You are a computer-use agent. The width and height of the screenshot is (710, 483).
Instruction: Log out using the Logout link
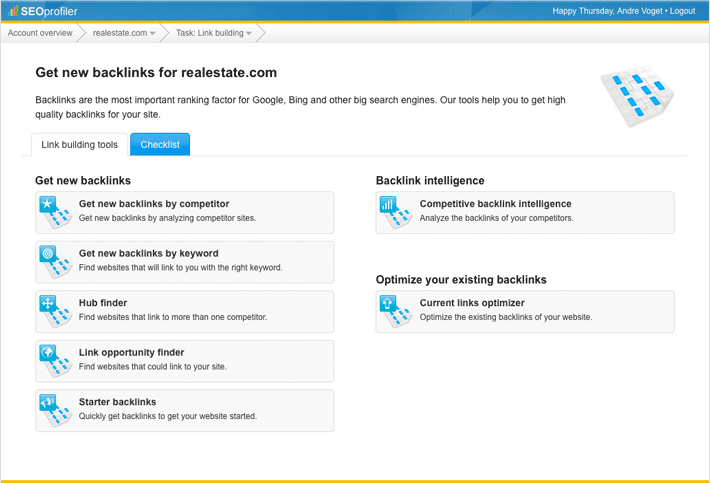(x=682, y=11)
